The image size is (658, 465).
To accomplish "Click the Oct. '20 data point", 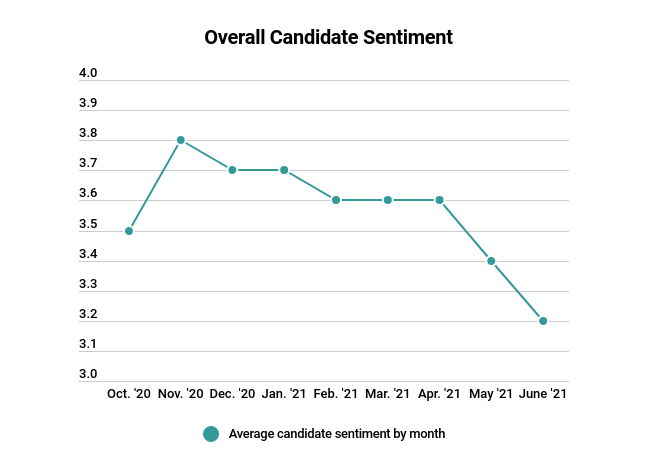I will [x=129, y=231].
